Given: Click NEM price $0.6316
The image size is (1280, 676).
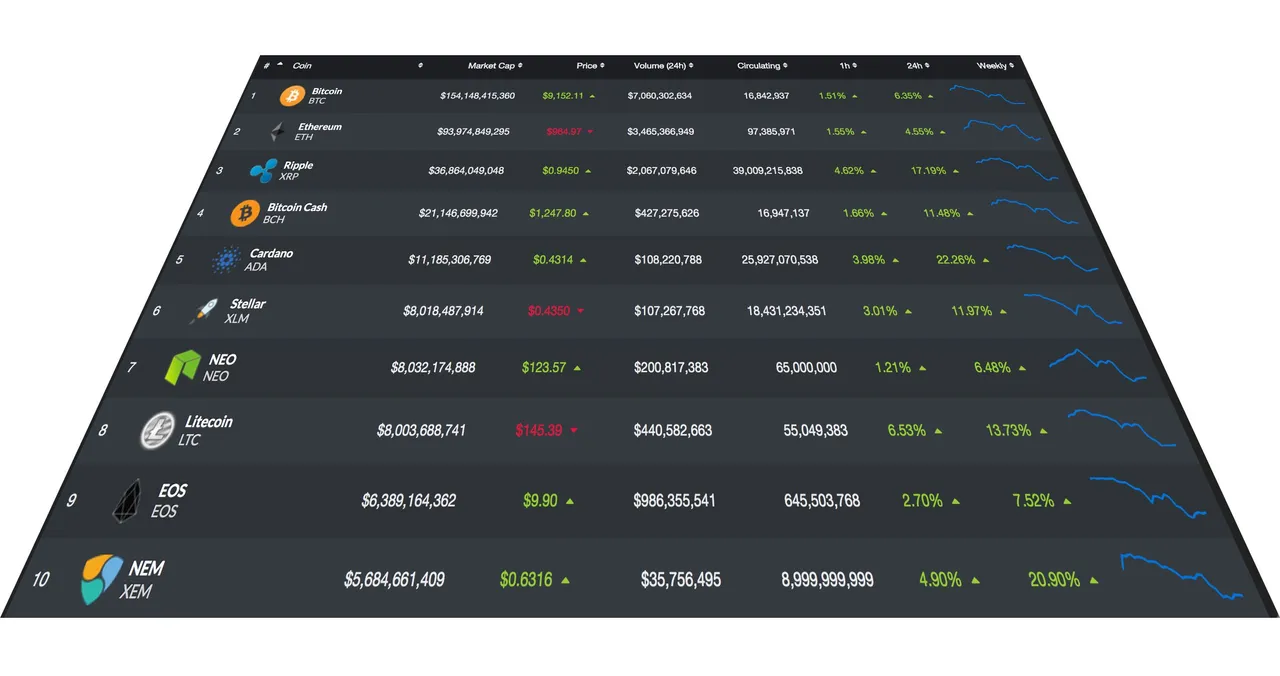Looking at the screenshot, I should pos(526,580).
